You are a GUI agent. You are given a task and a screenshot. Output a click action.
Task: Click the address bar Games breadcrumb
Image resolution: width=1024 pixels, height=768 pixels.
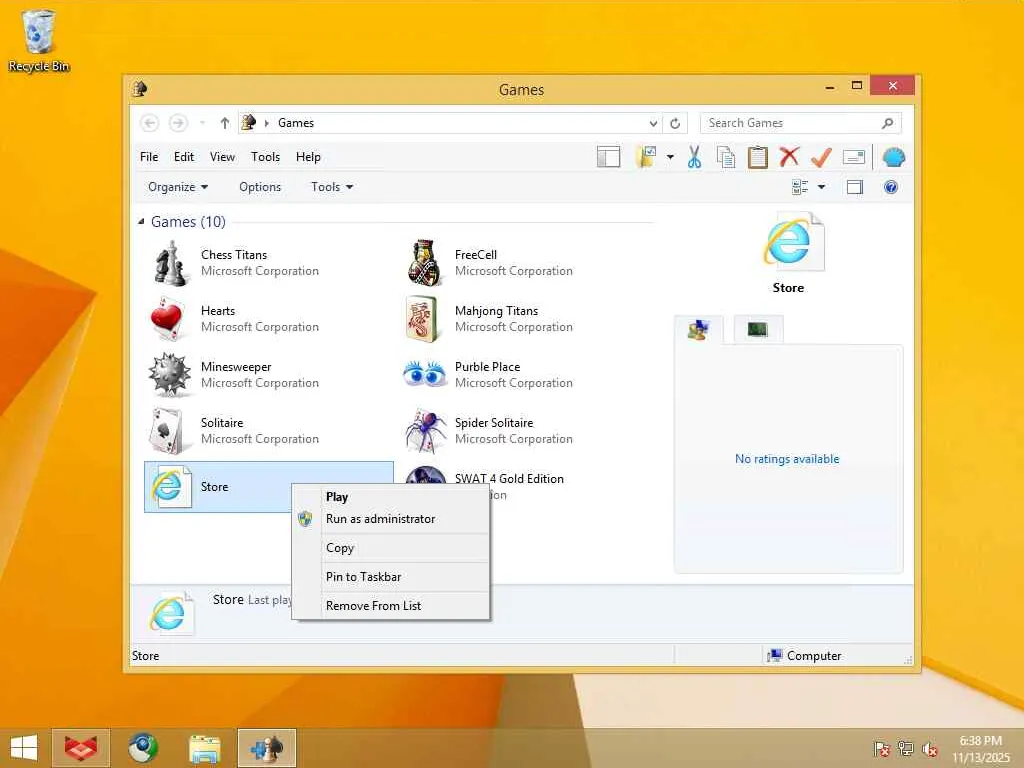point(296,123)
